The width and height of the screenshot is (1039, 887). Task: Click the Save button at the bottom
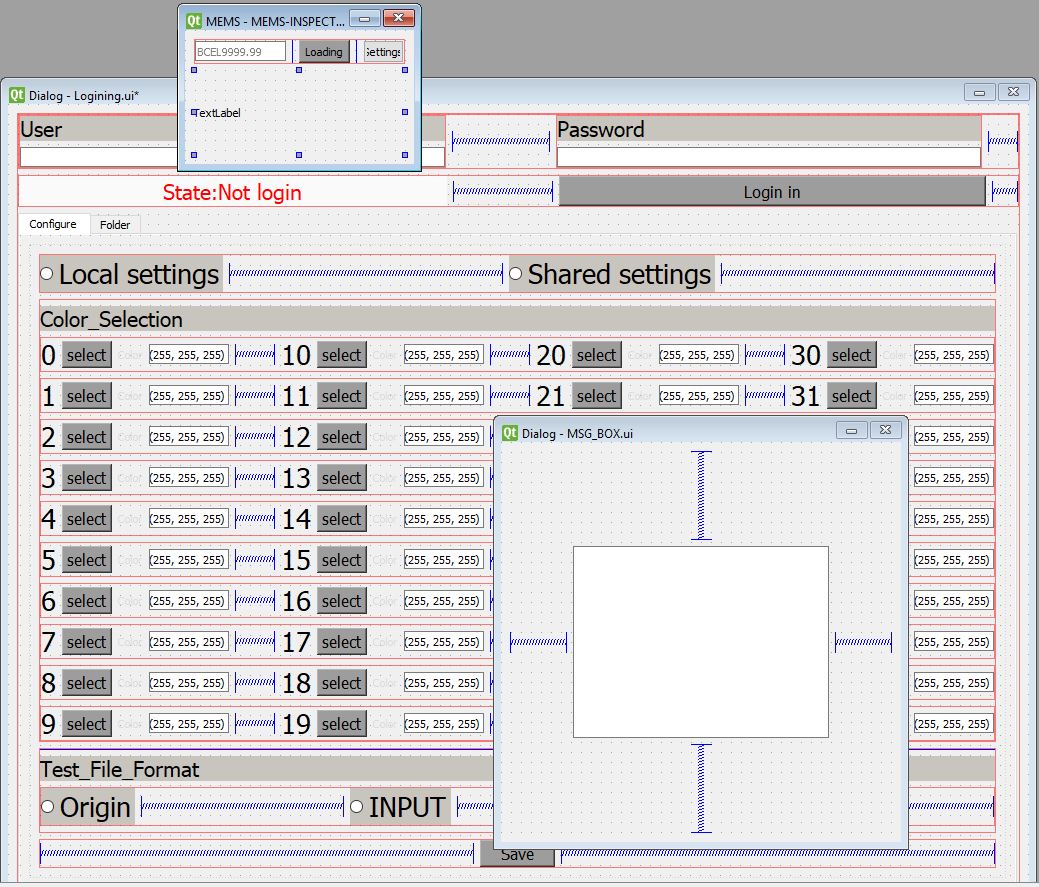pos(516,853)
